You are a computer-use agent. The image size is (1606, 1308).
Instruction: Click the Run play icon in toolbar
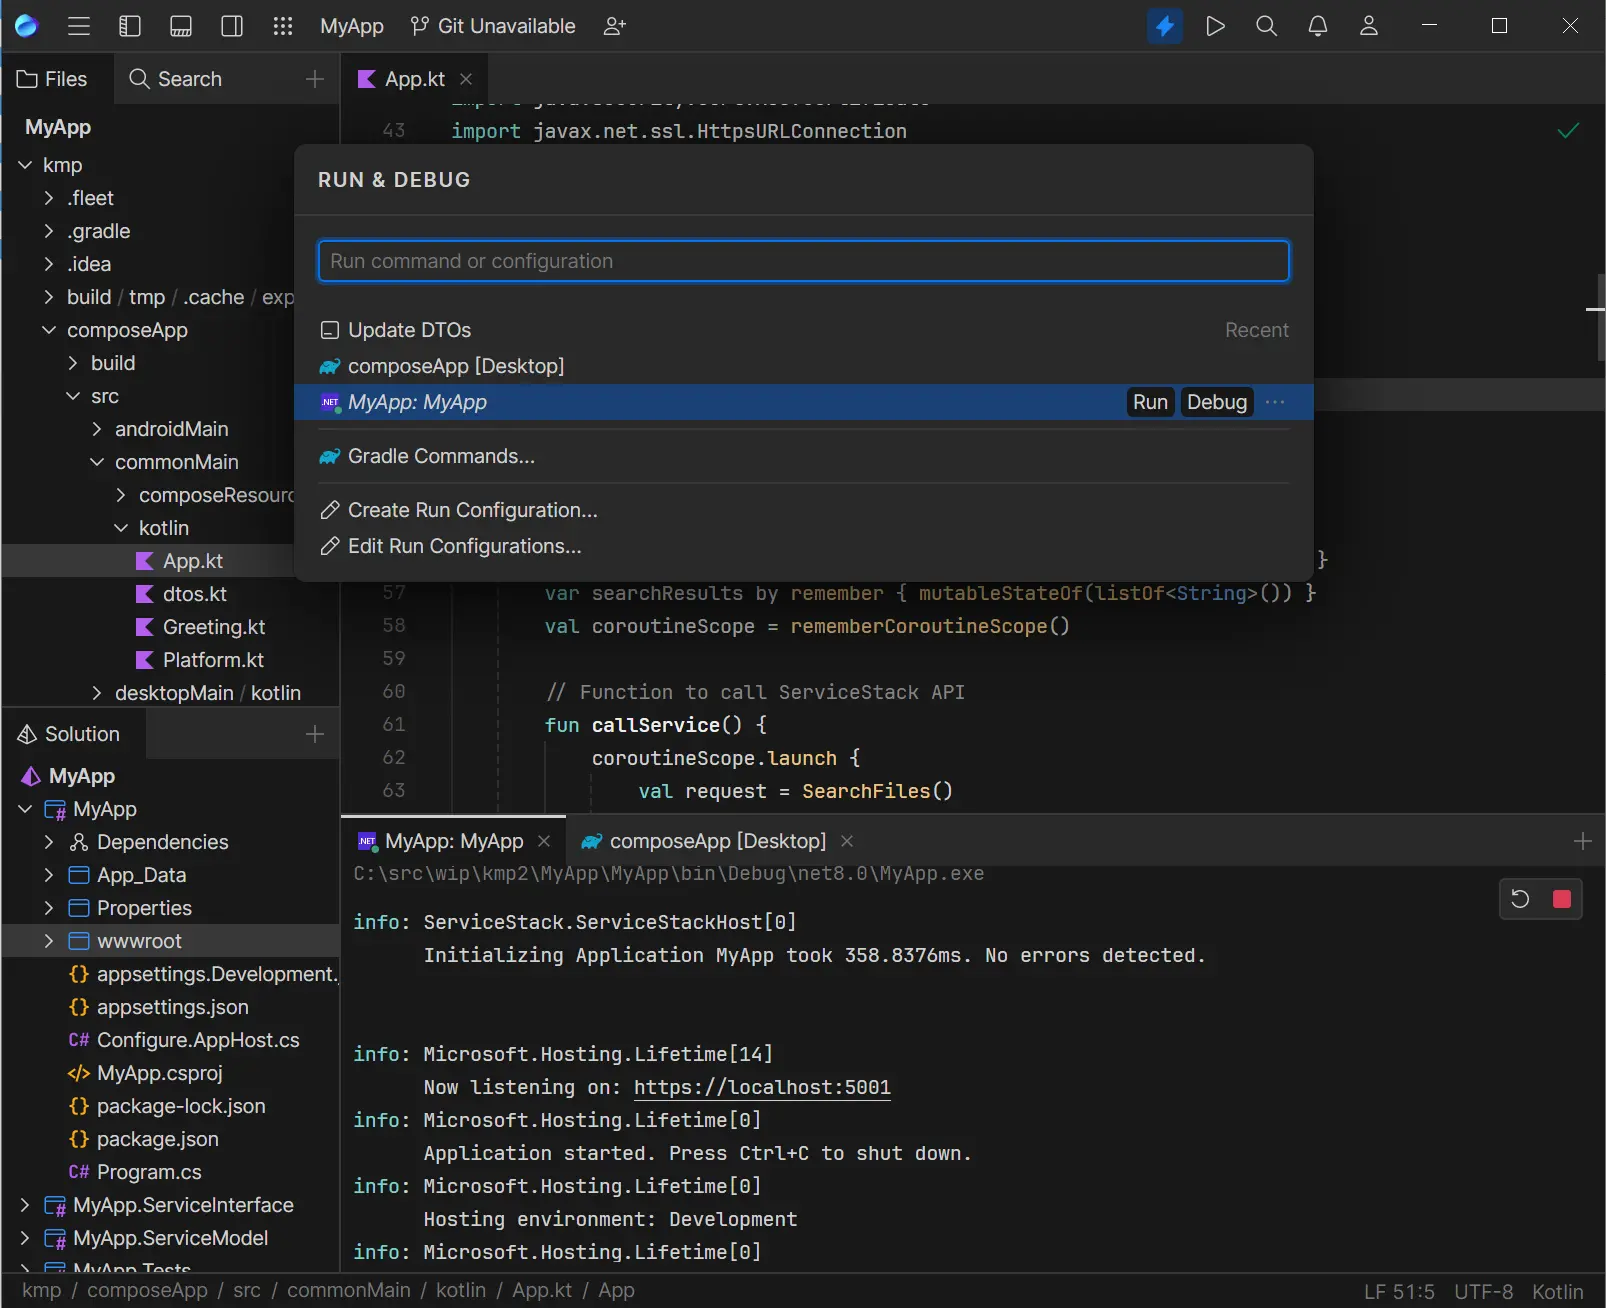pos(1215,26)
